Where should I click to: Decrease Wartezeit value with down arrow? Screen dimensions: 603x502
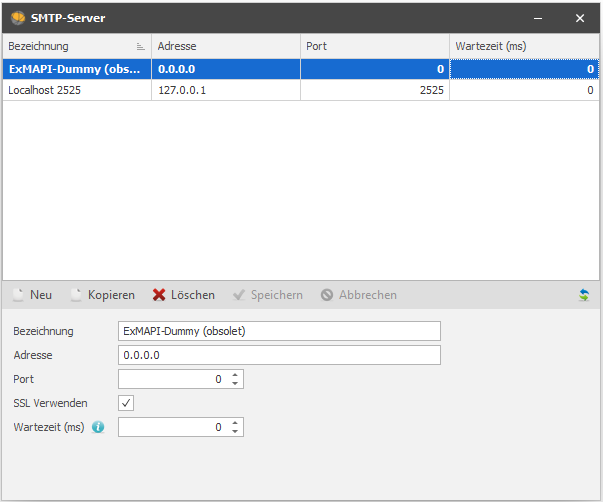pyautogui.click(x=235, y=431)
